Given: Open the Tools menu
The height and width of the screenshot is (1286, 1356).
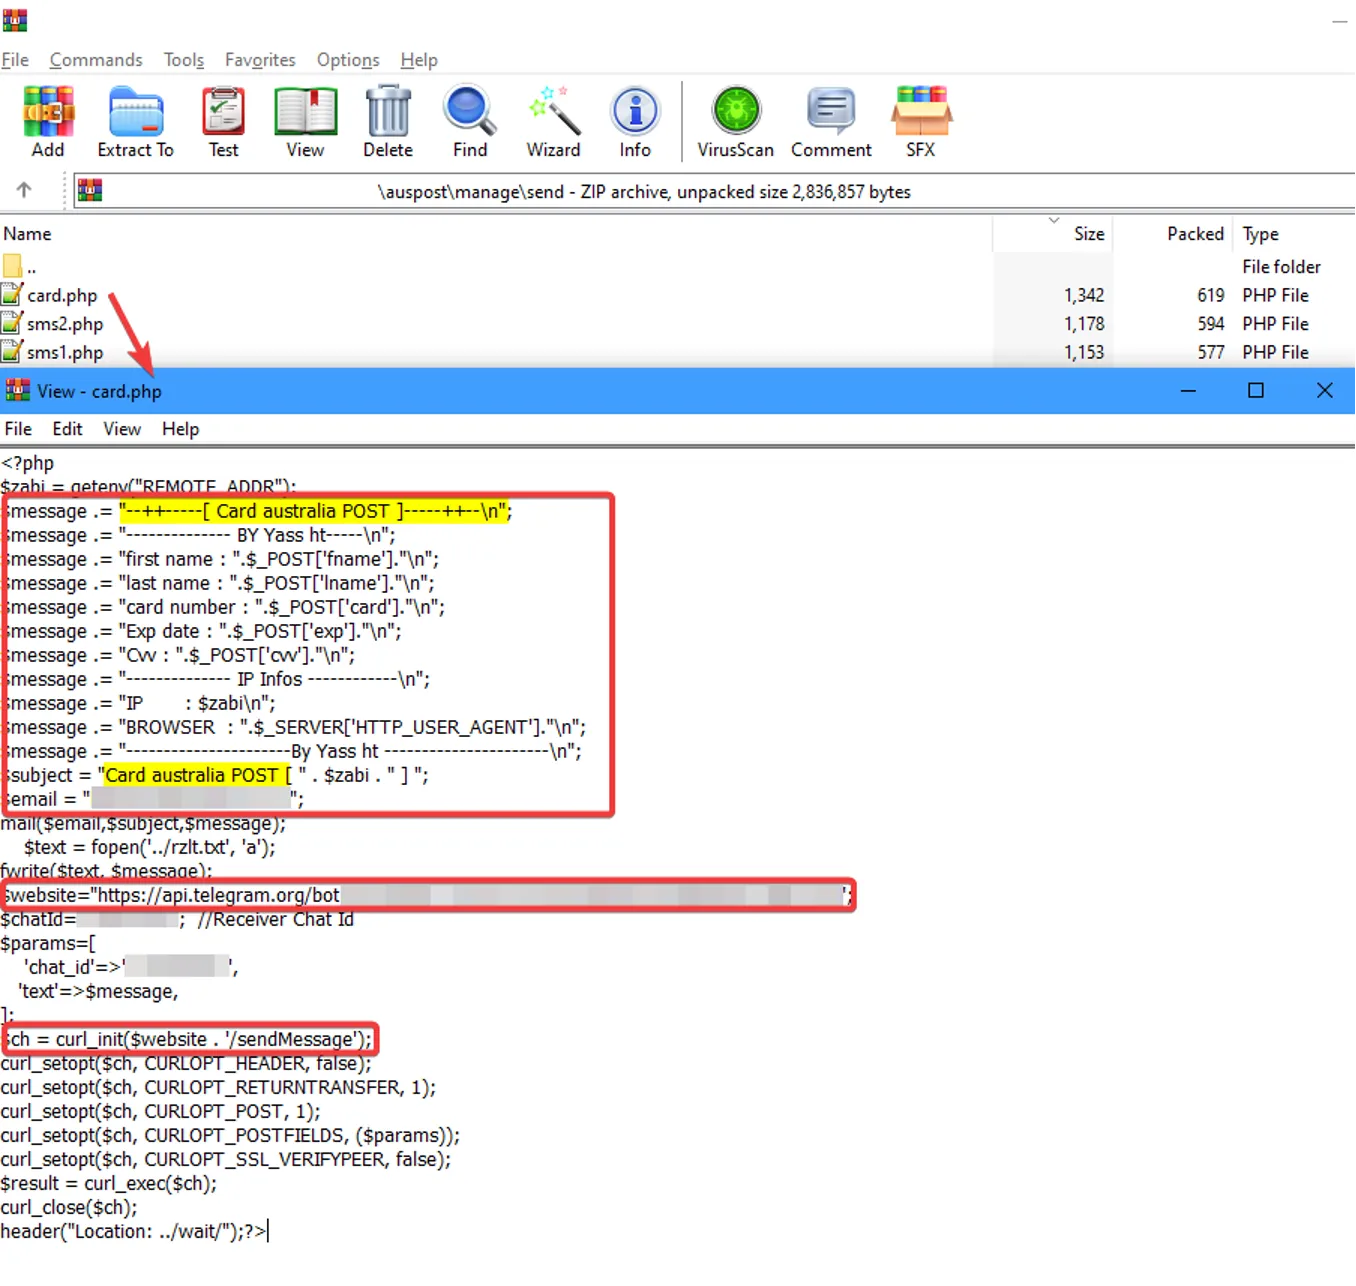Looking at the screenshot, I should coord(184,60).
